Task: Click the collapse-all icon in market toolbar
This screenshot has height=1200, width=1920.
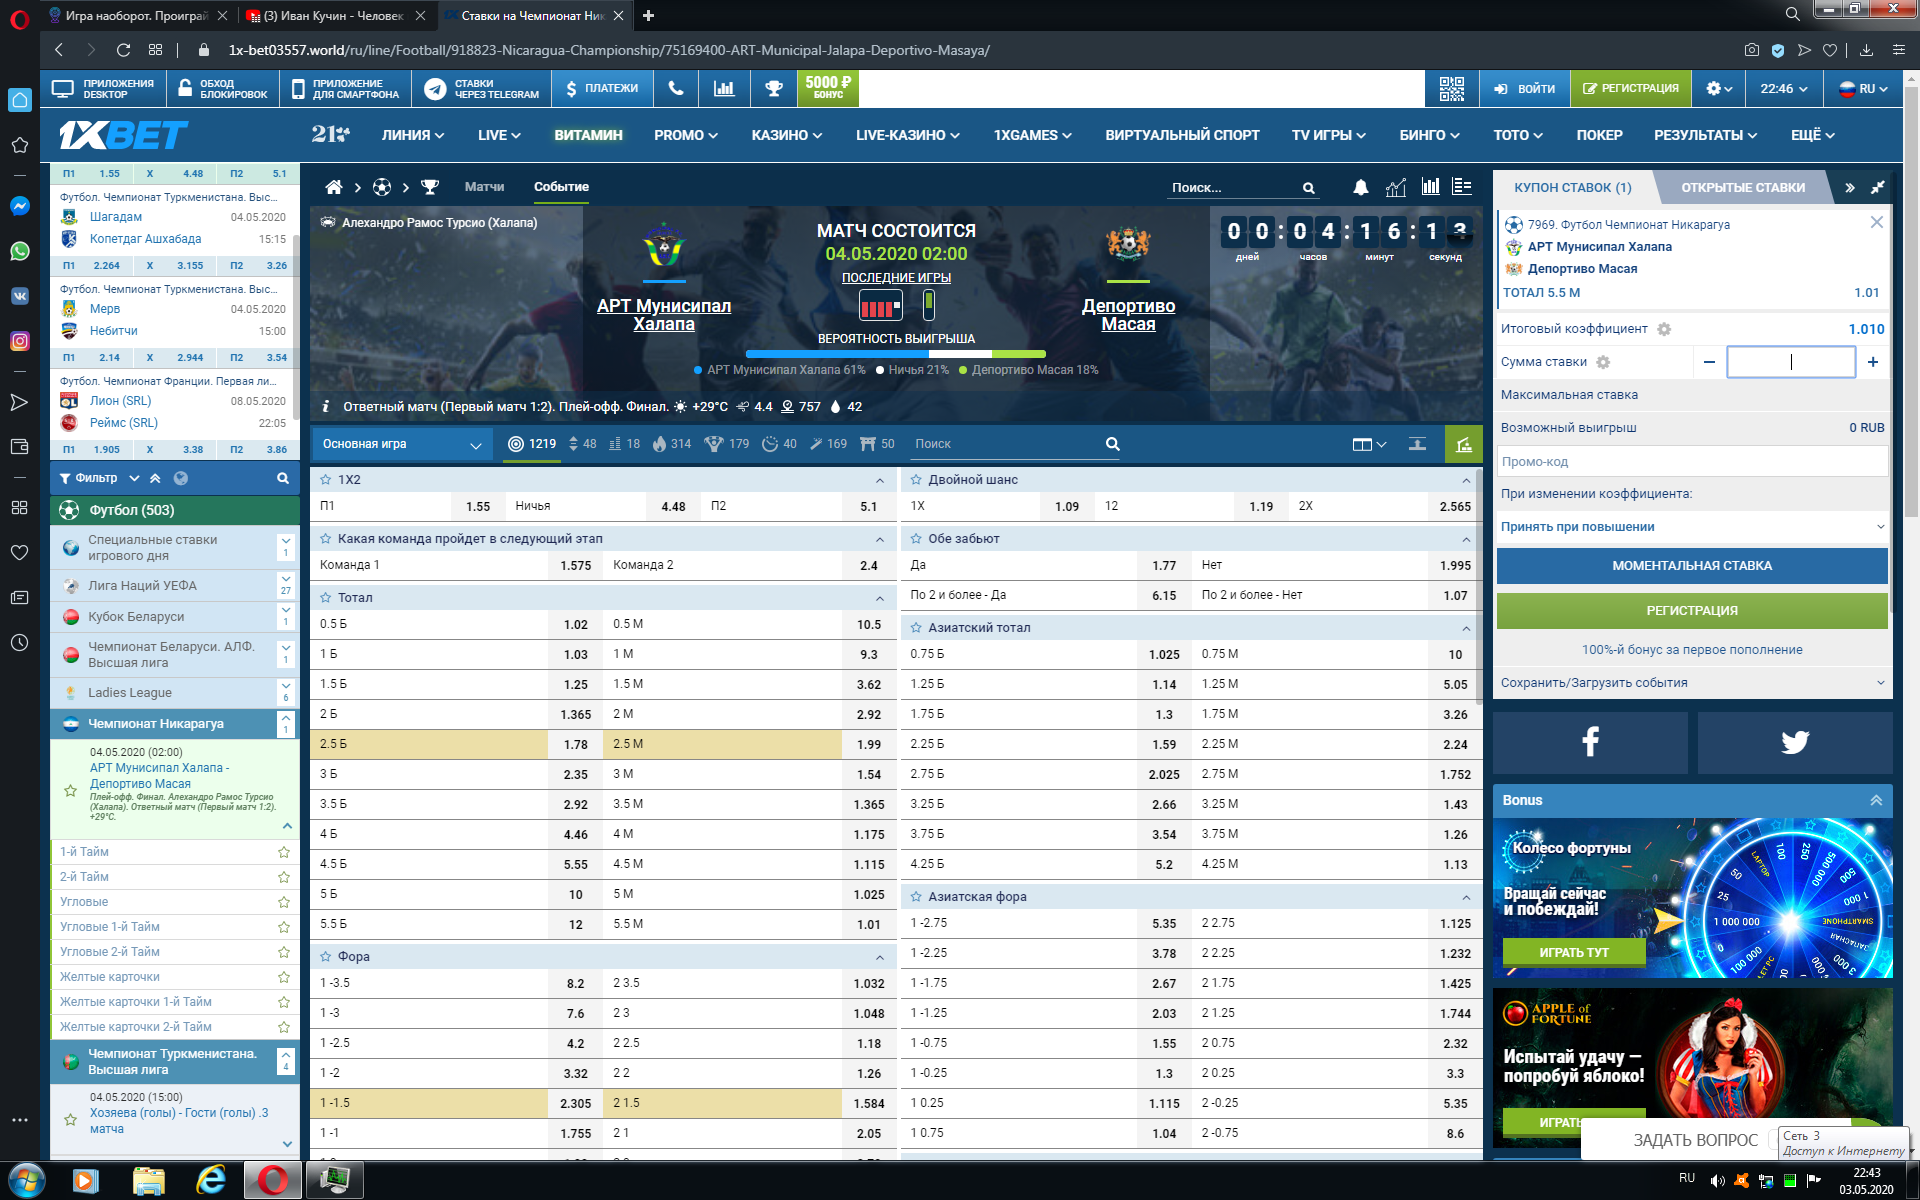Action: 1417,444
